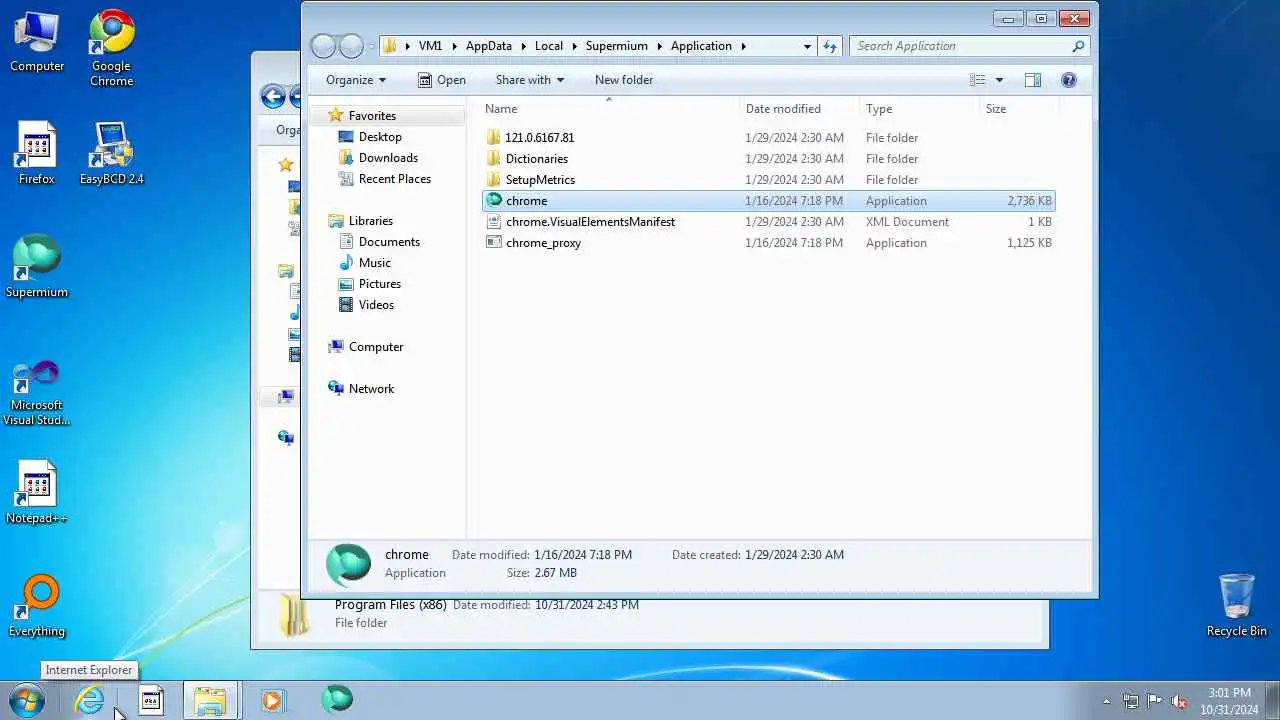Select chrome.VisualElementsManifest file

590,222
